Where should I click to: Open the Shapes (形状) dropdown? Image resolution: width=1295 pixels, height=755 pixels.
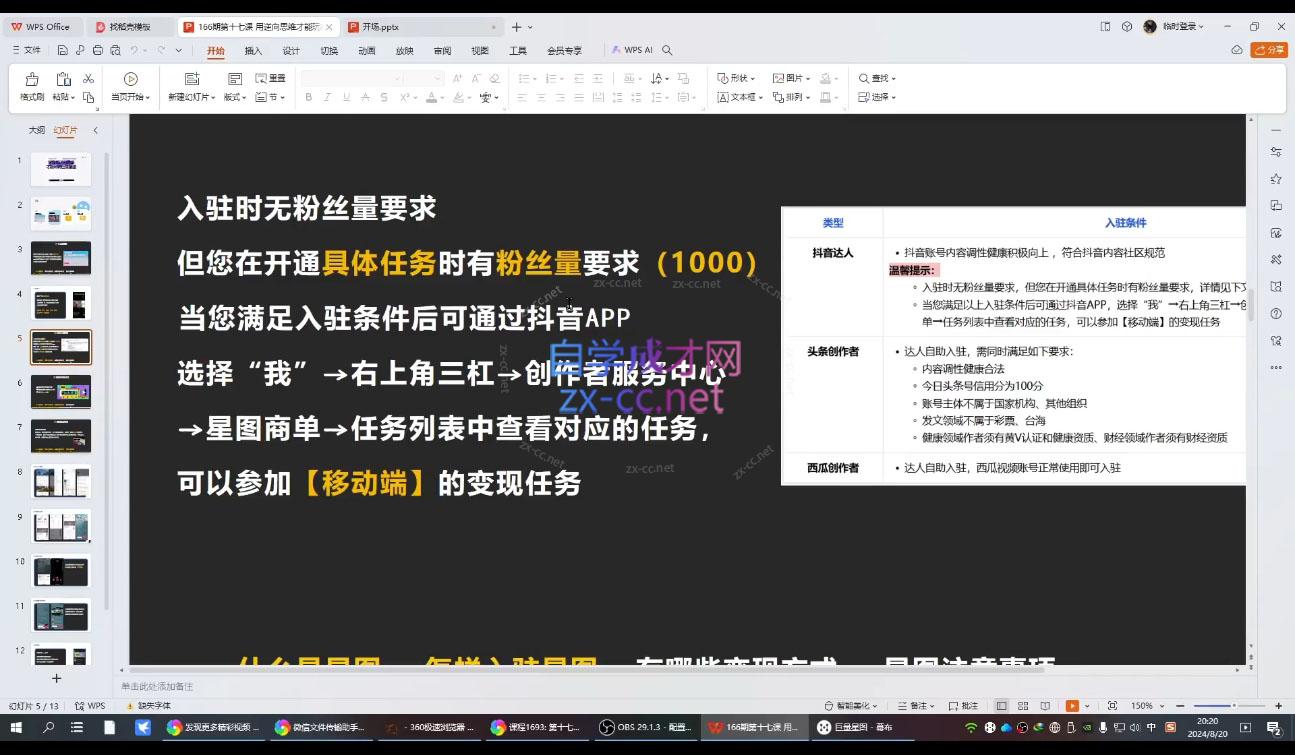(736, 78)
